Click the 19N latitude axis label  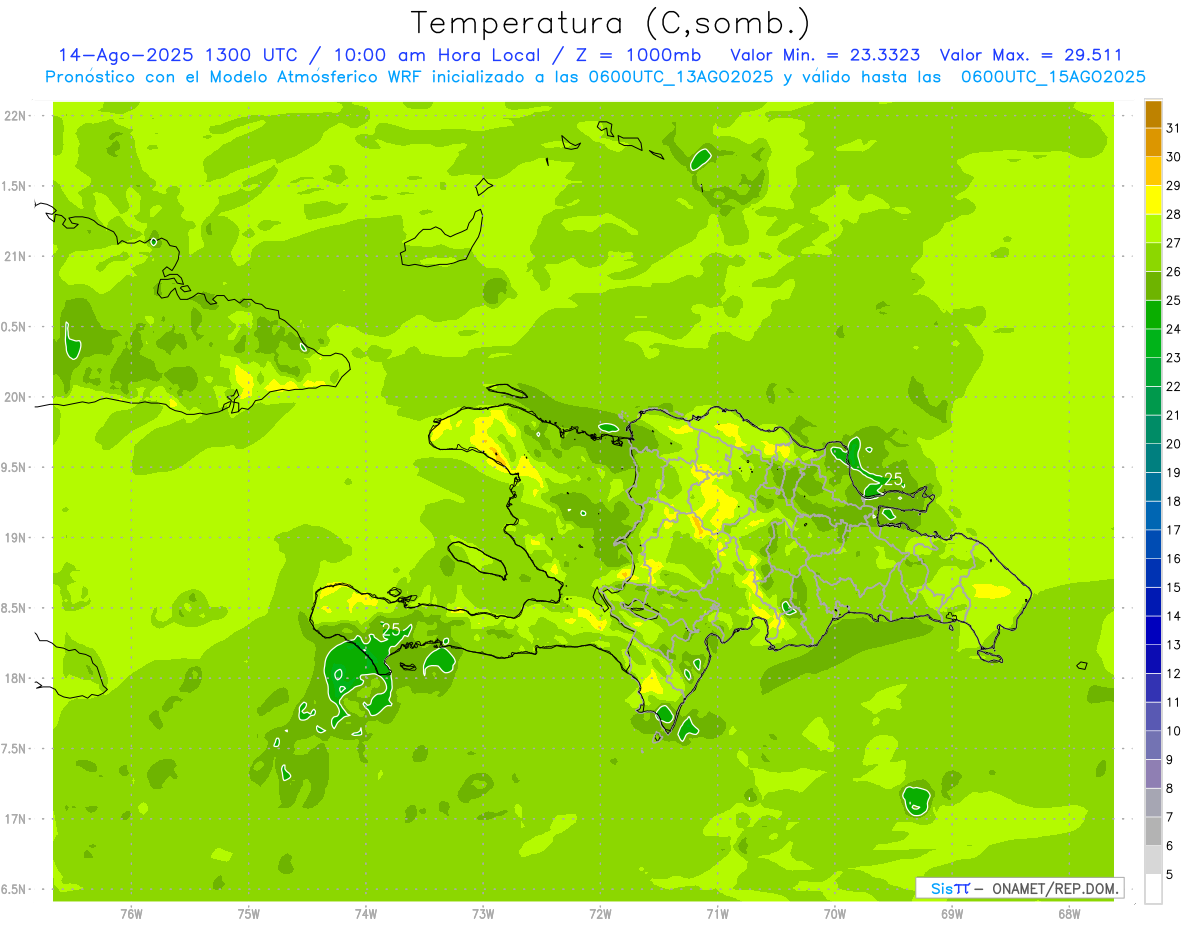point(16,538)
